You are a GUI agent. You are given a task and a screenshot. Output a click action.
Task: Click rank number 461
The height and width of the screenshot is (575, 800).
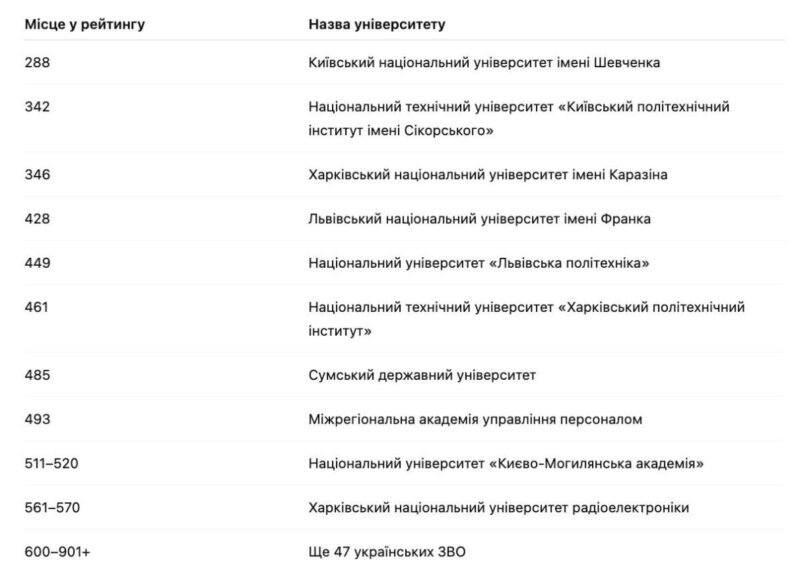coord(36,308)
